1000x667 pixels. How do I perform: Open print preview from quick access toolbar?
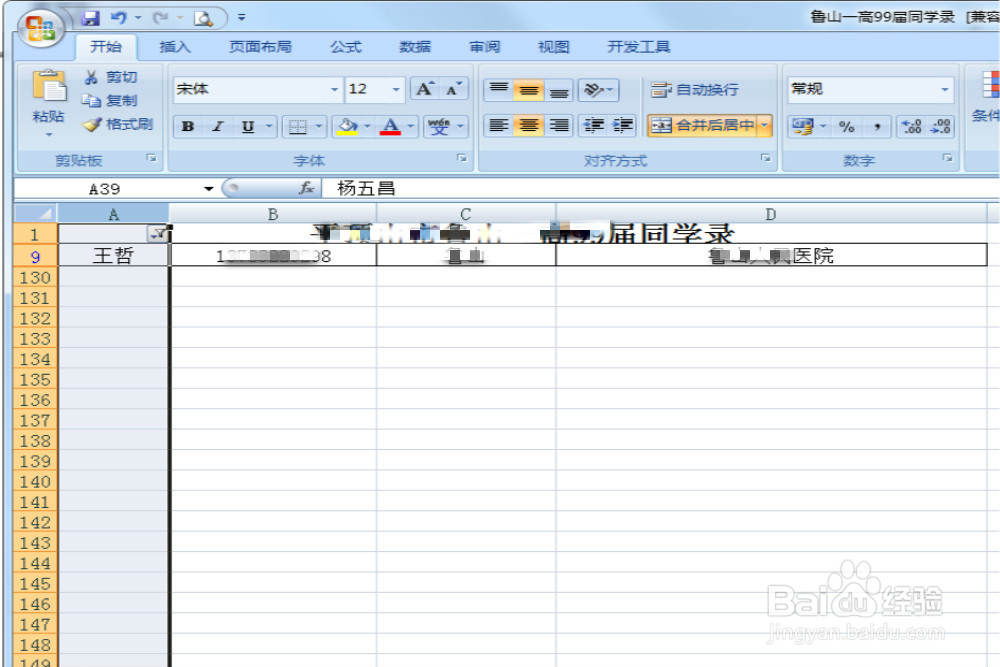click(203, 18)
